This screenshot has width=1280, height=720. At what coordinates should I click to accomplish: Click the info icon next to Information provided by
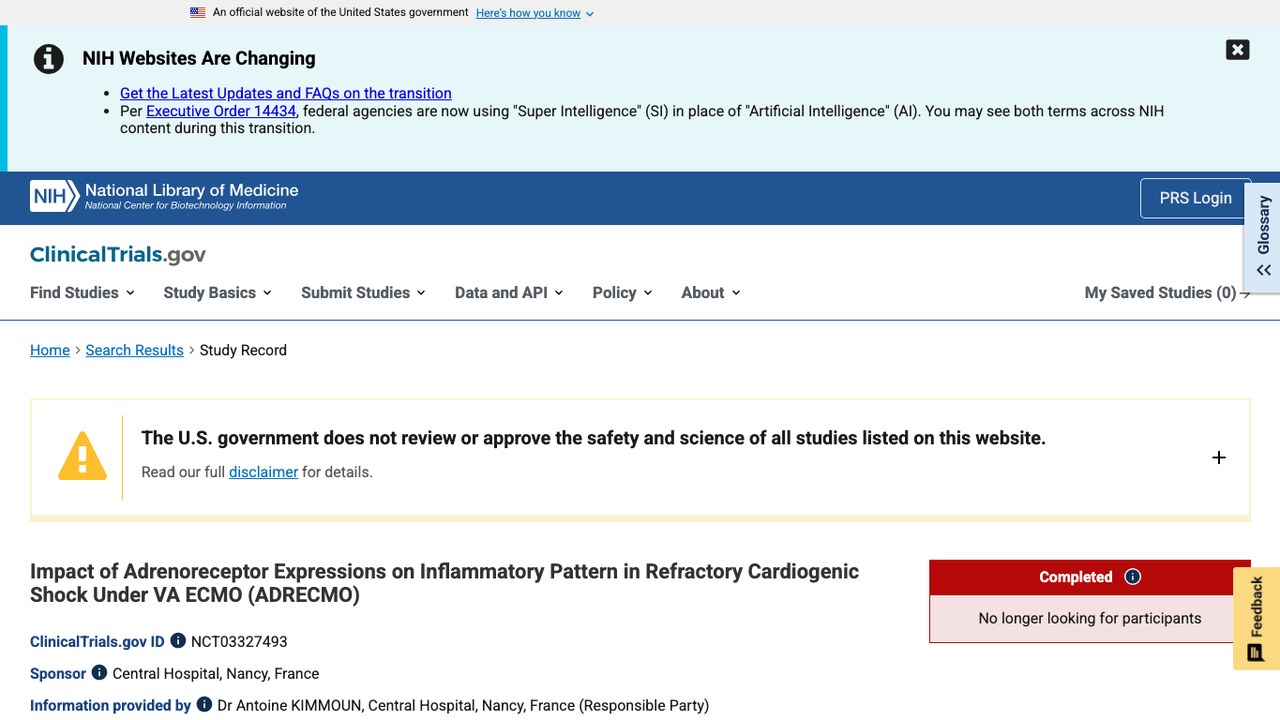pos(204,705)
